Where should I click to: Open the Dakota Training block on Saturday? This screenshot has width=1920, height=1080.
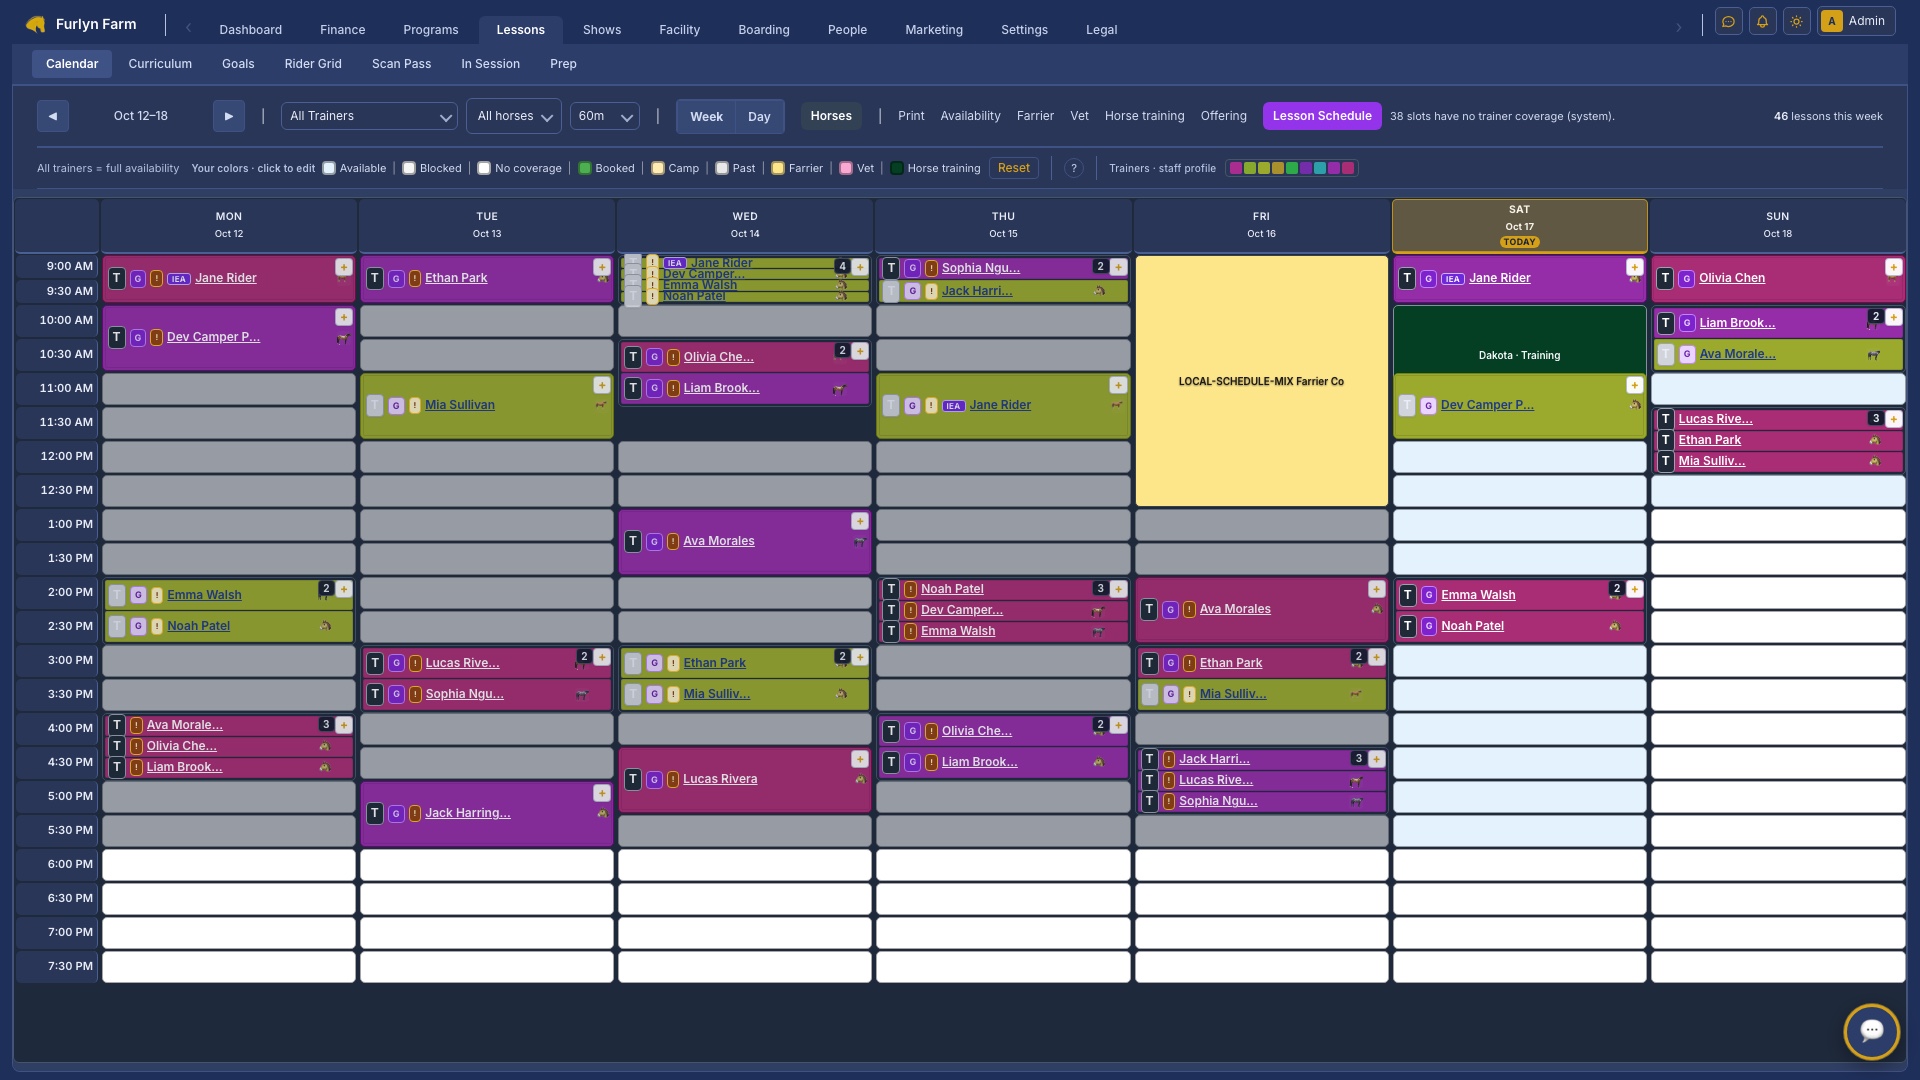pyautogui.click(x=1519, y=340)
